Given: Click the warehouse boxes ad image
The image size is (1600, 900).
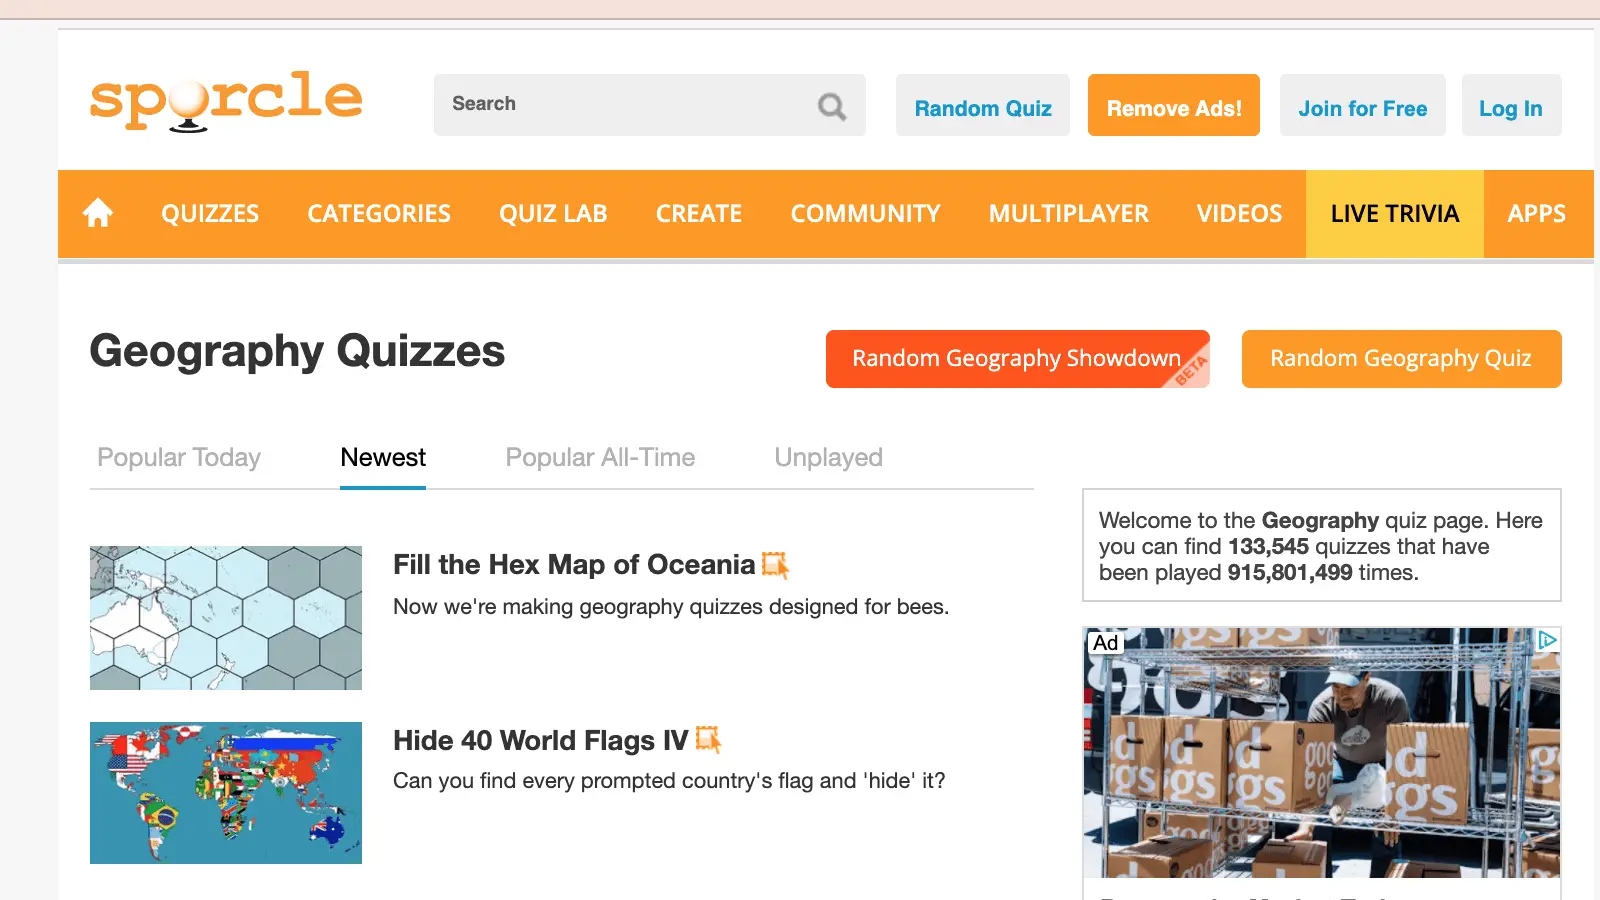Looking at the screenshot, I should [1322, 753].
